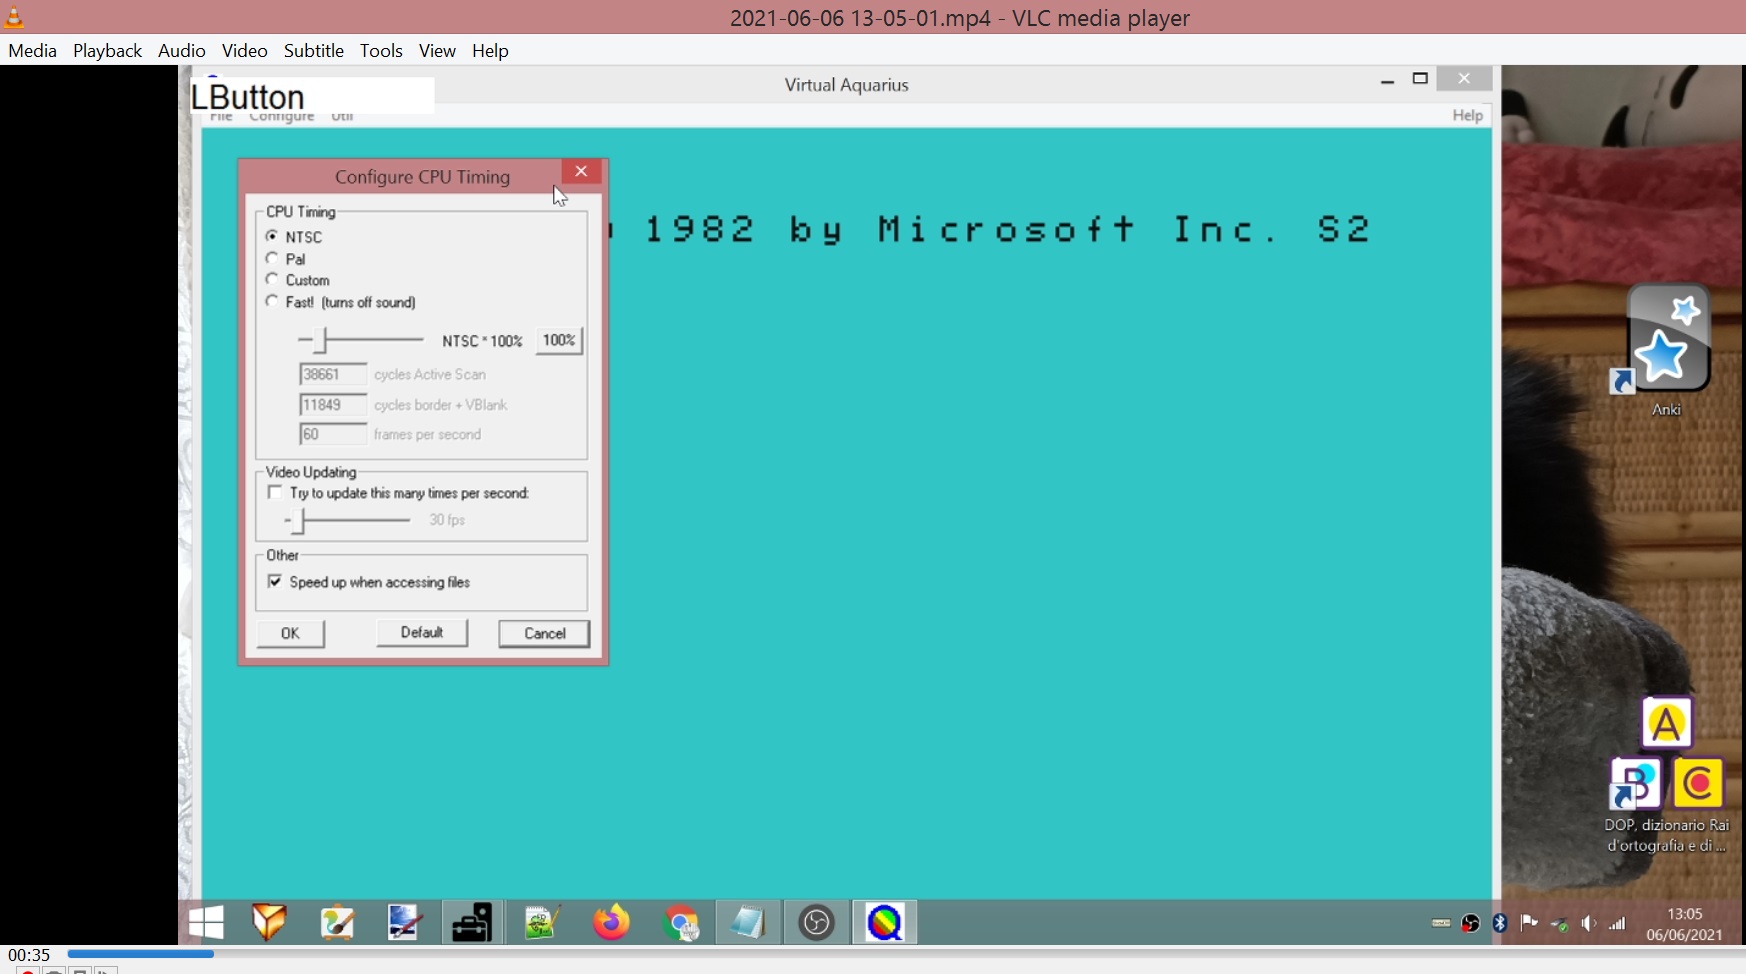Select Fast! (turns off sound) option
The image size is (1746, 974).
point(272,302)
